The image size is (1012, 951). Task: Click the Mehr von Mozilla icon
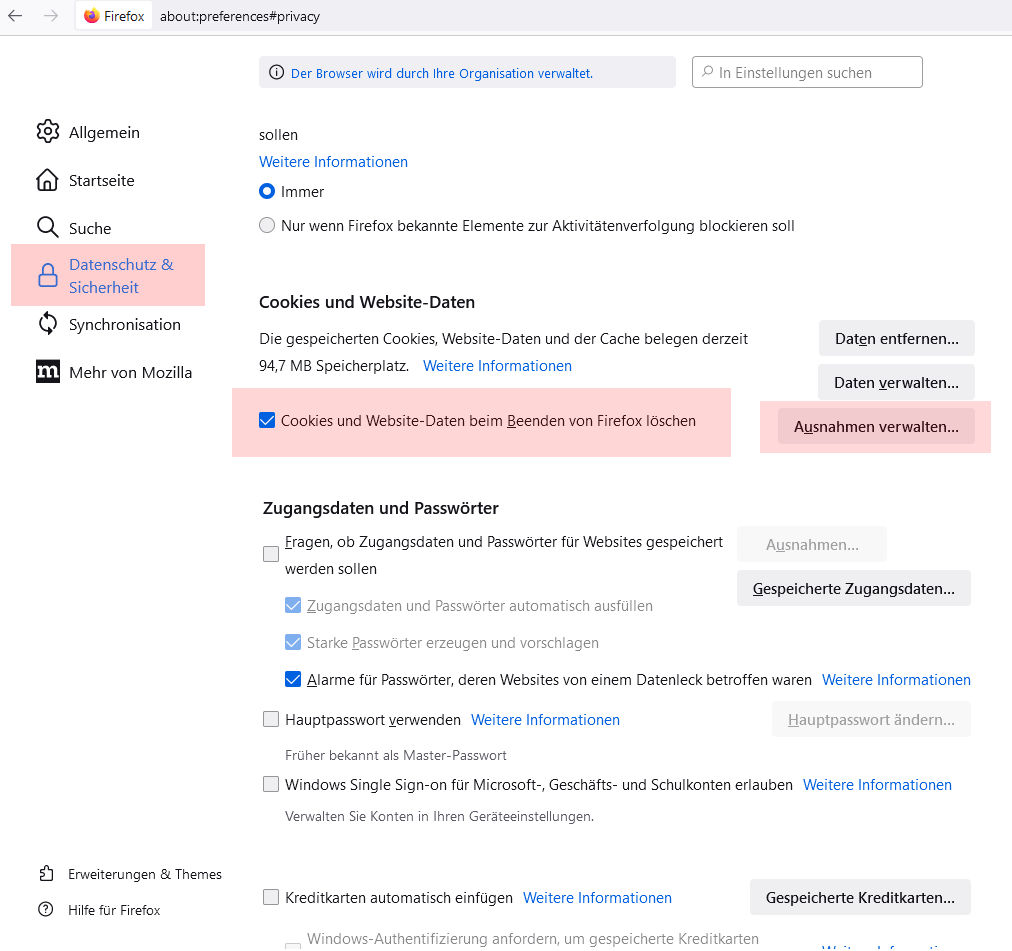tap(47, 372)
